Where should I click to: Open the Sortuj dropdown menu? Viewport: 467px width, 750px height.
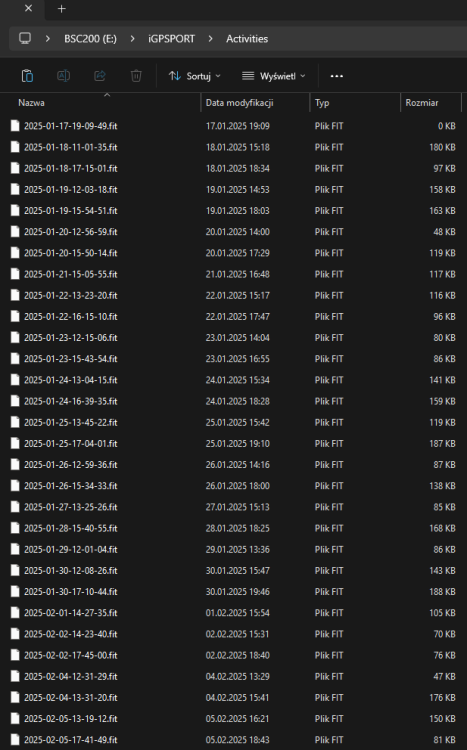[x=195, y=76]
